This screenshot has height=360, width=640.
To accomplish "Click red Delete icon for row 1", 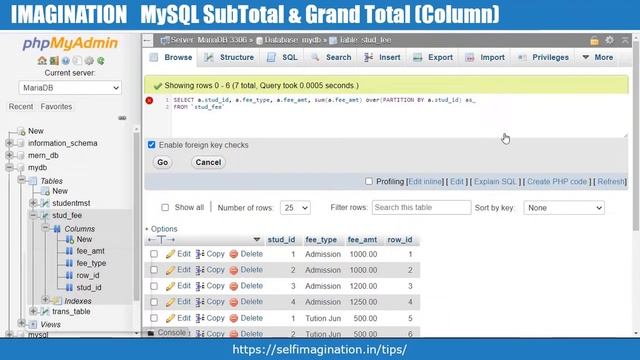I will tap(233, 254).
